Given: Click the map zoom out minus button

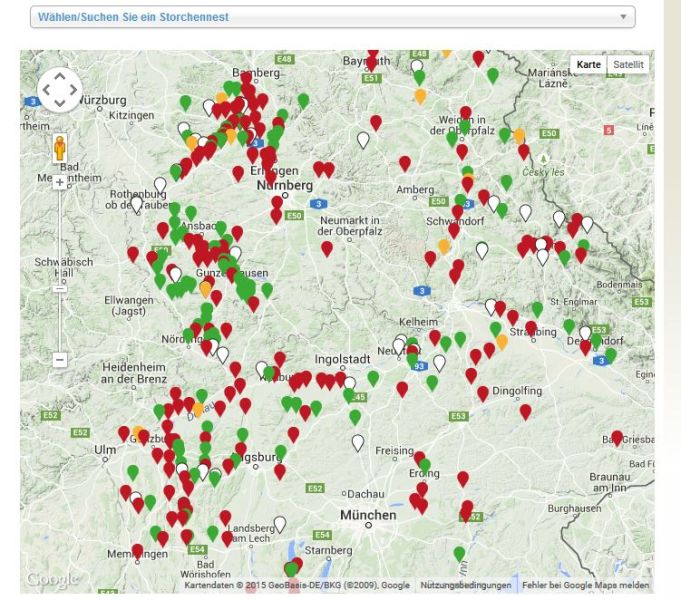Looking at the screenshot, I should coord(59,359).
